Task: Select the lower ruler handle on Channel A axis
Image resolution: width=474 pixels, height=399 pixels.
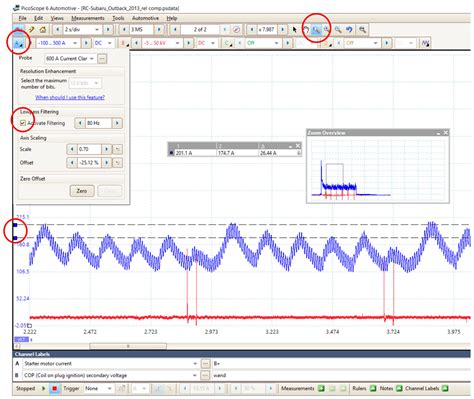Action: 15,238
